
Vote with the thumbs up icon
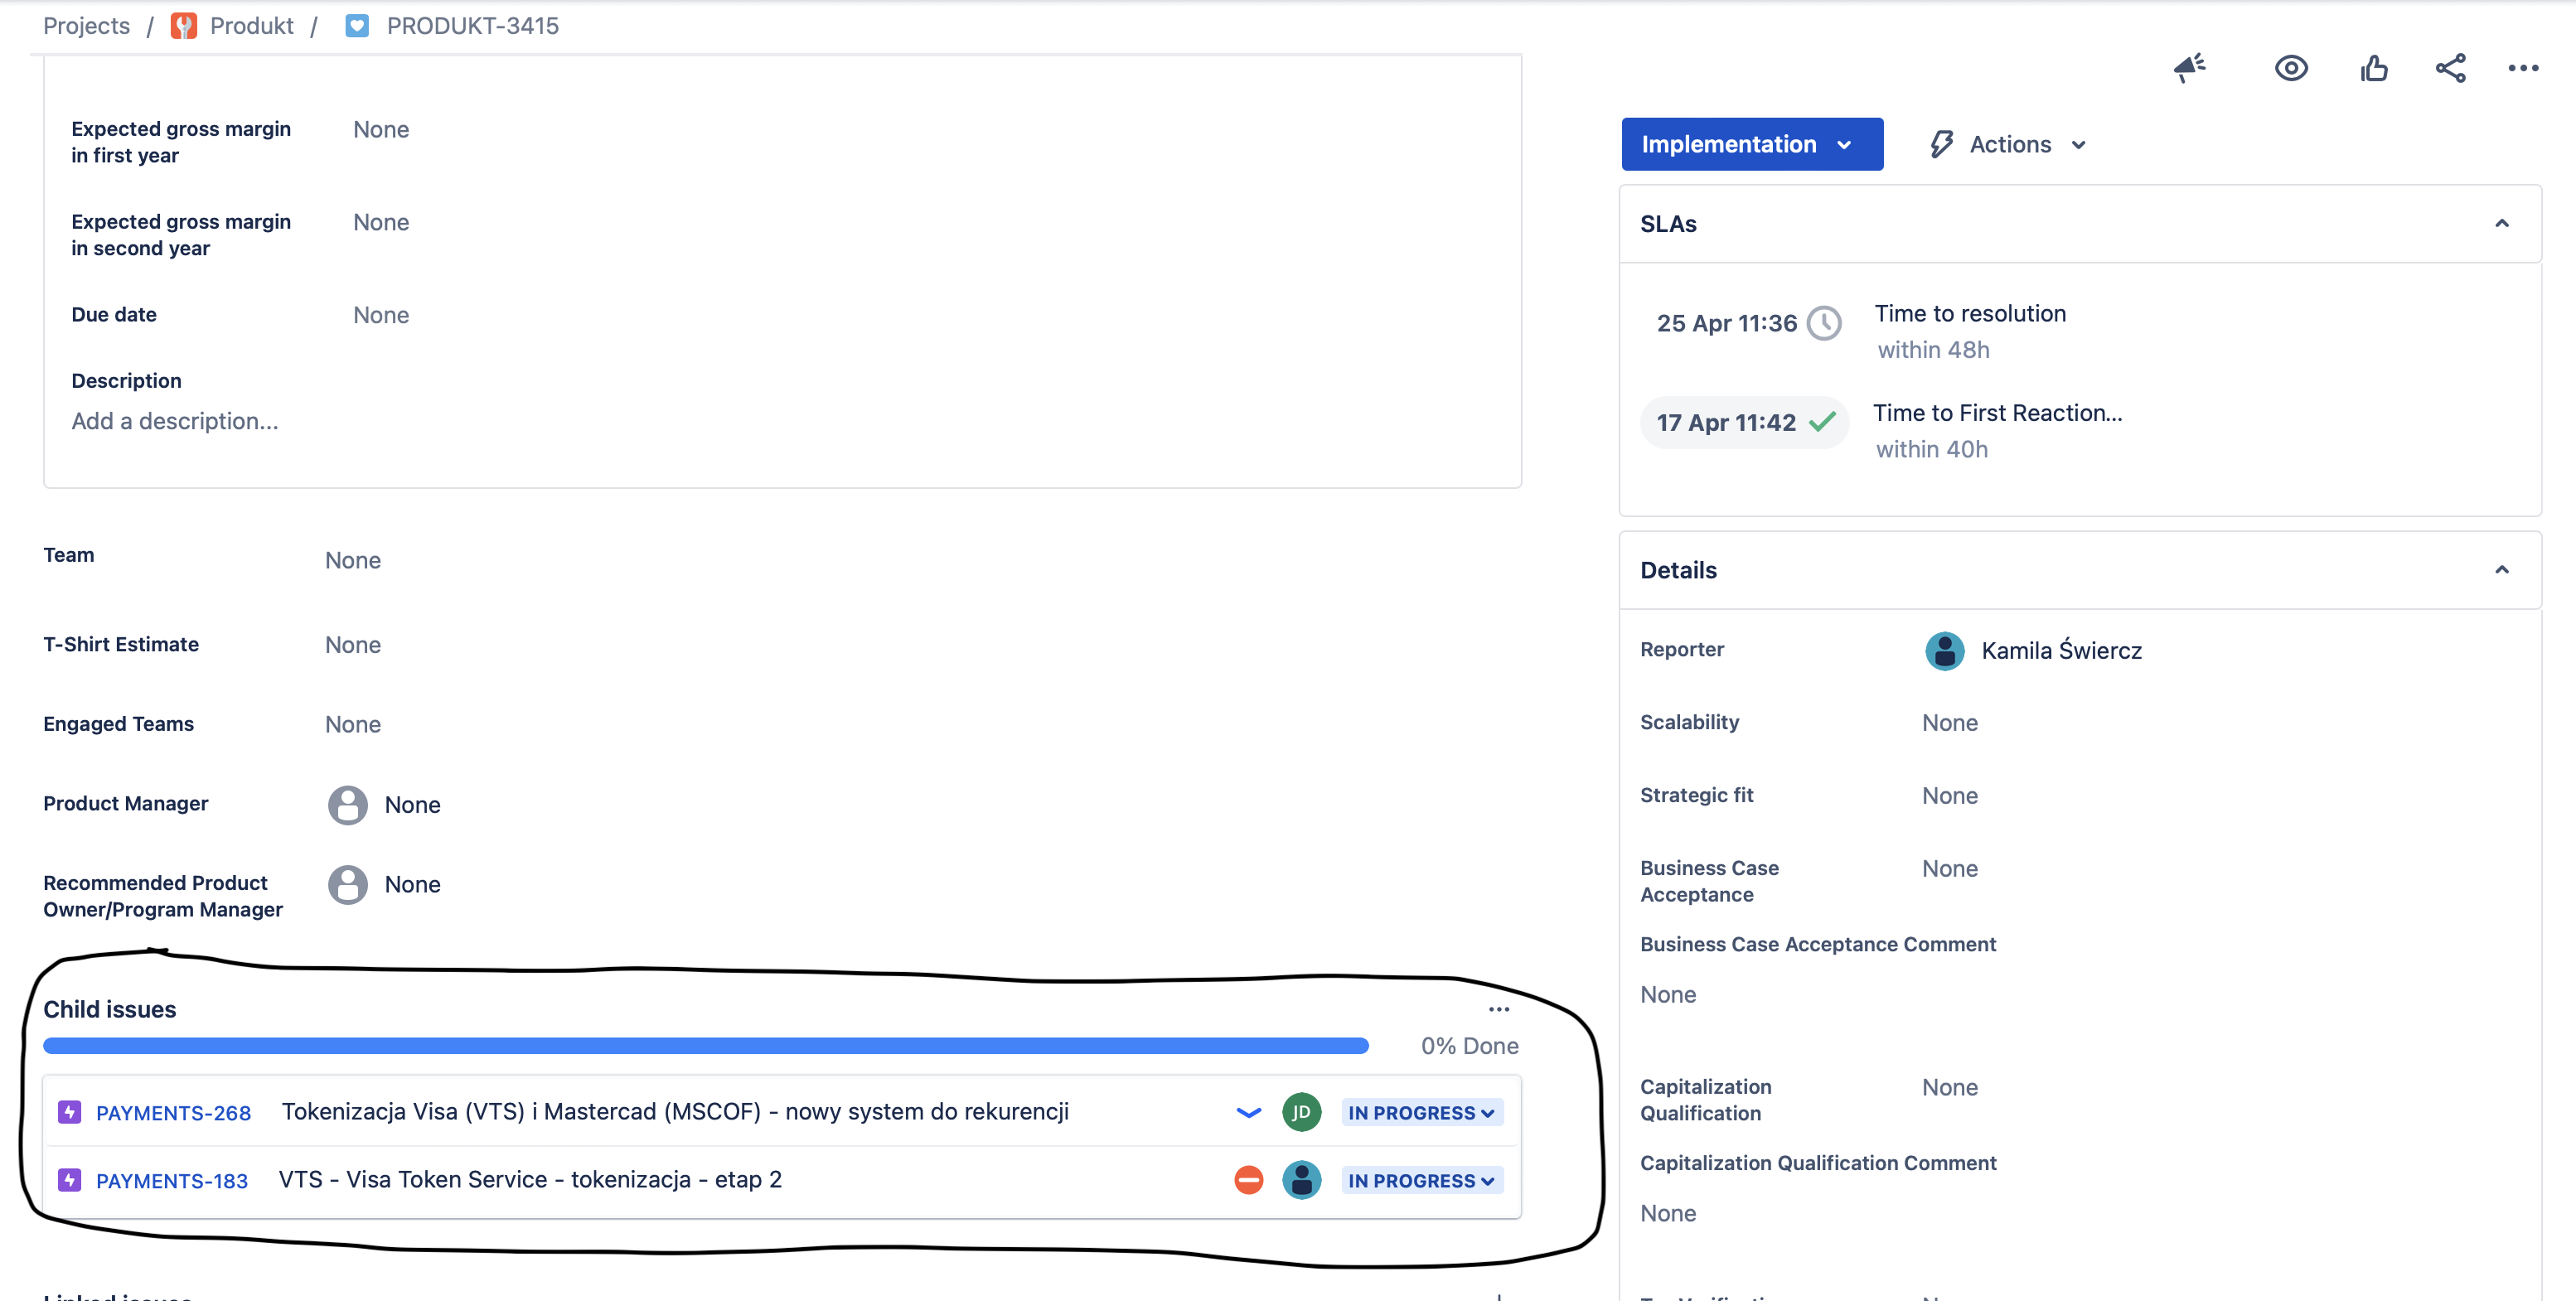click(2374, 68)
